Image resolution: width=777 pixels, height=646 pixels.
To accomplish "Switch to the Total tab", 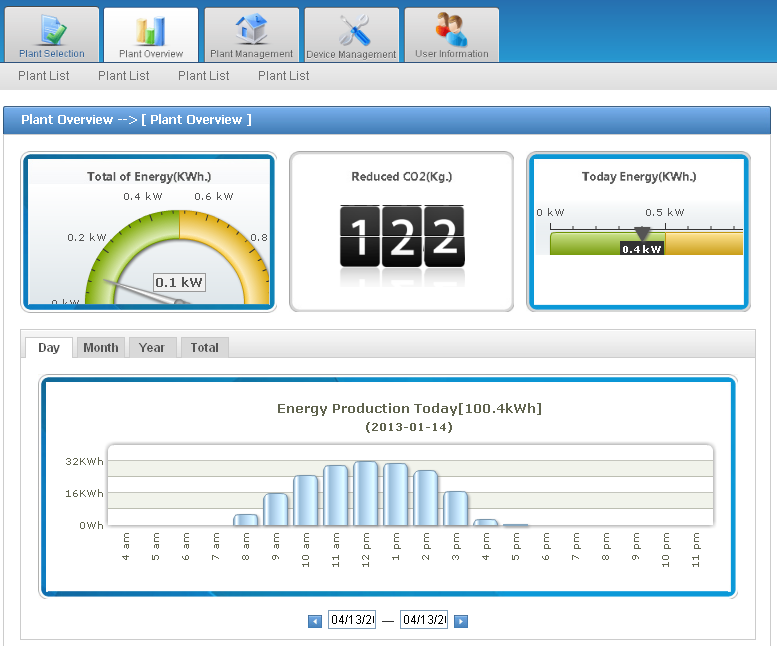I will click(204, 347).
